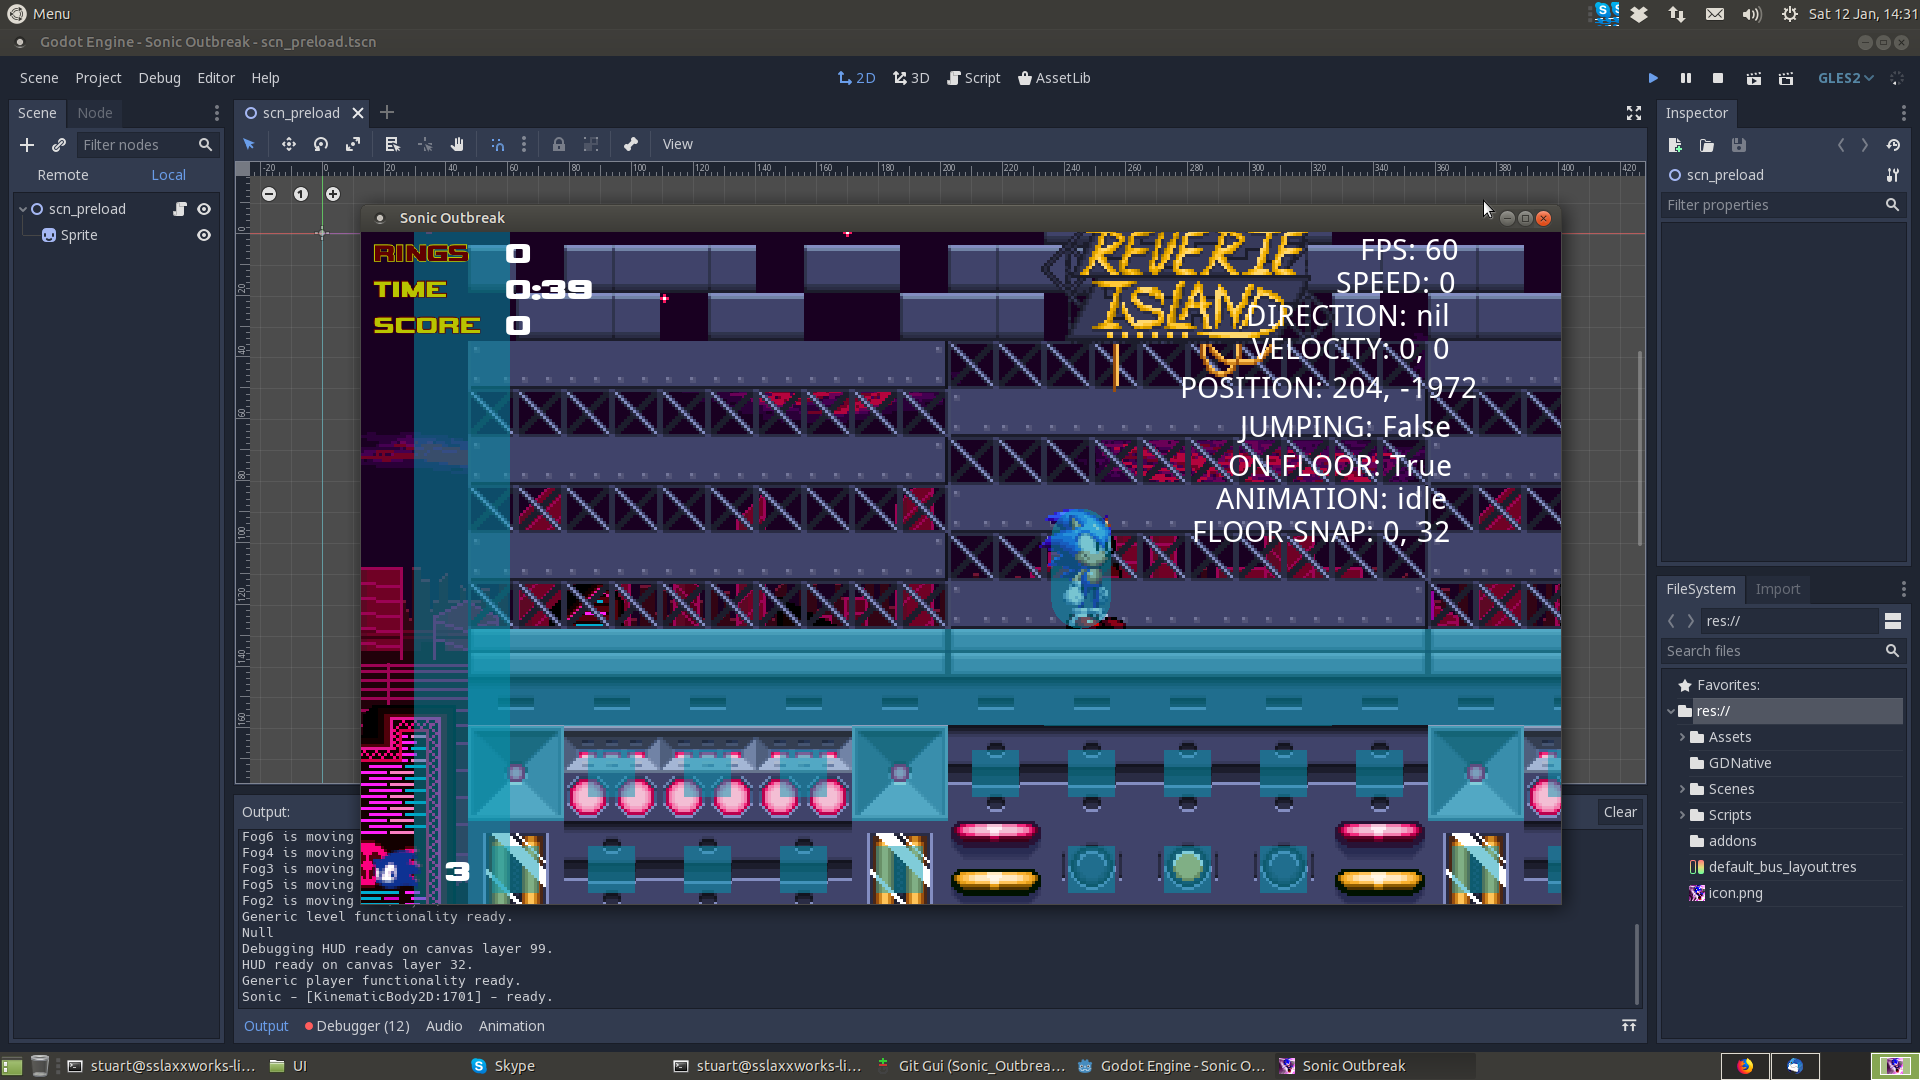
Task: Add a new child node
Action: pos(27,145)
